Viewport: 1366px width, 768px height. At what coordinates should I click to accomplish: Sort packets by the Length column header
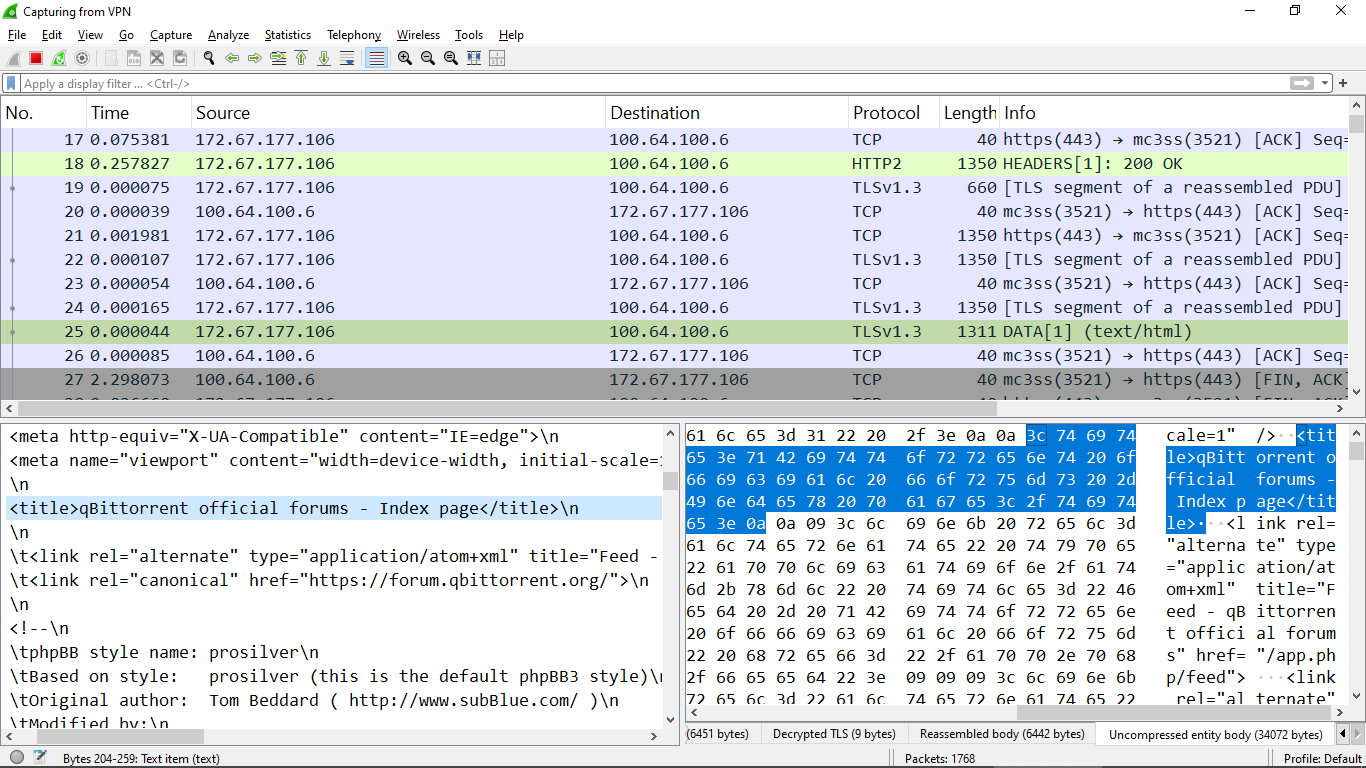(x=970, y=113)
